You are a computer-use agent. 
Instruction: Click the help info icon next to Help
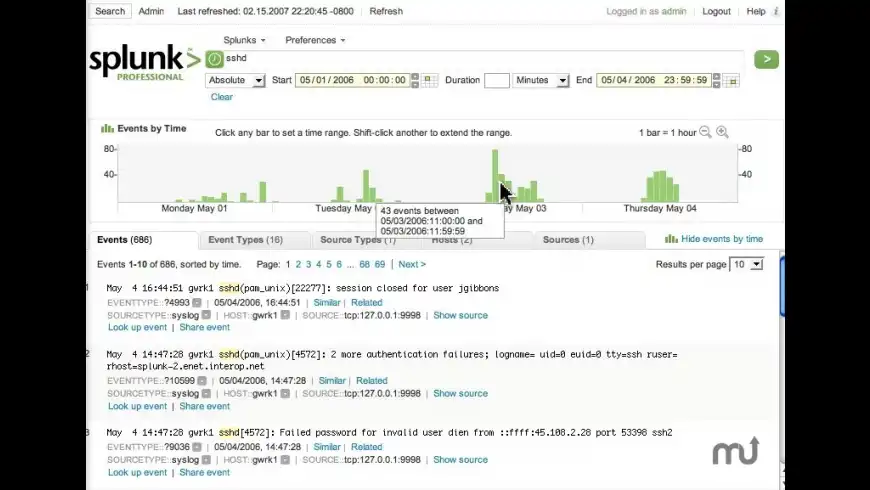776,11
